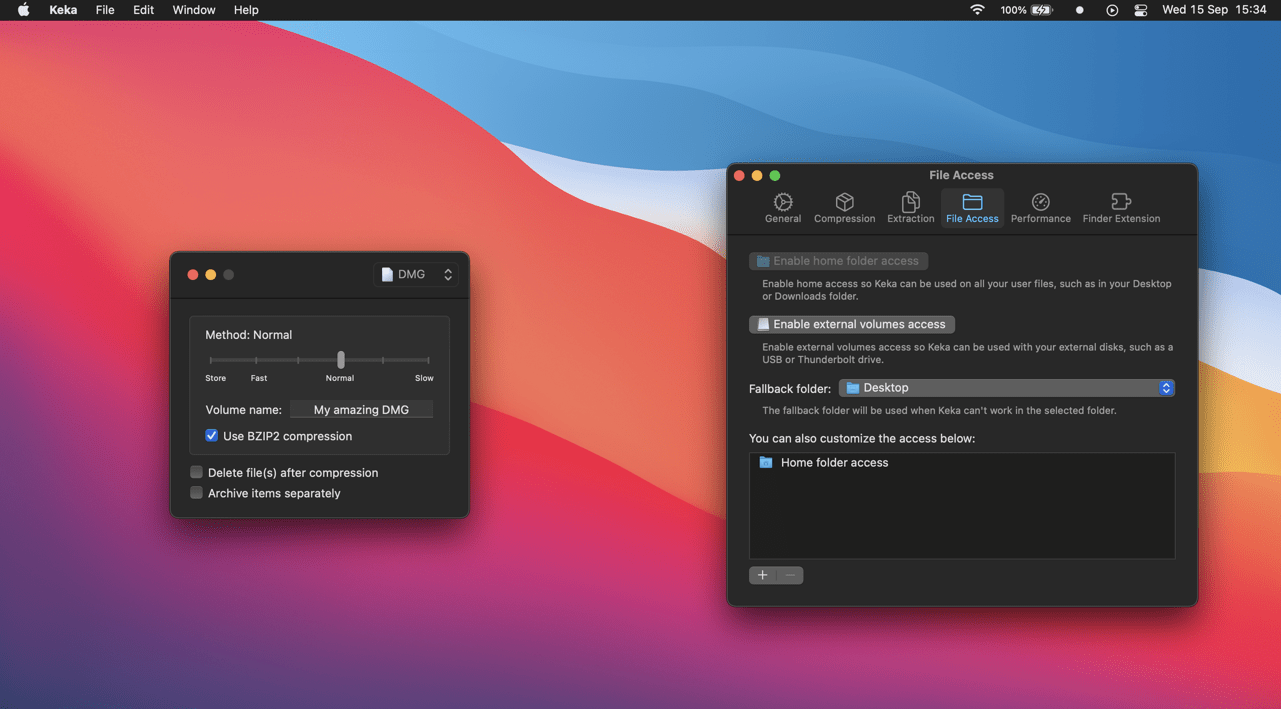This screenshot has height=709, width=1281.
Task: Add a folder with the plus button
Action: (762, 575)
